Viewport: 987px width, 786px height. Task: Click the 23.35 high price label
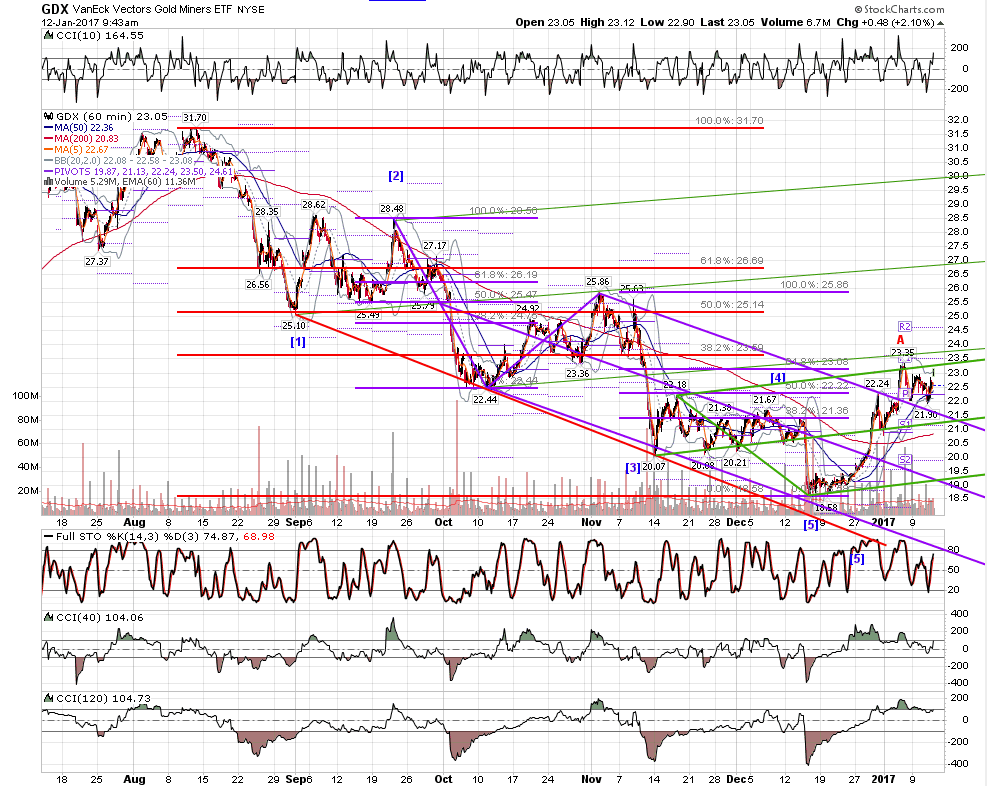tap(903, 352)
